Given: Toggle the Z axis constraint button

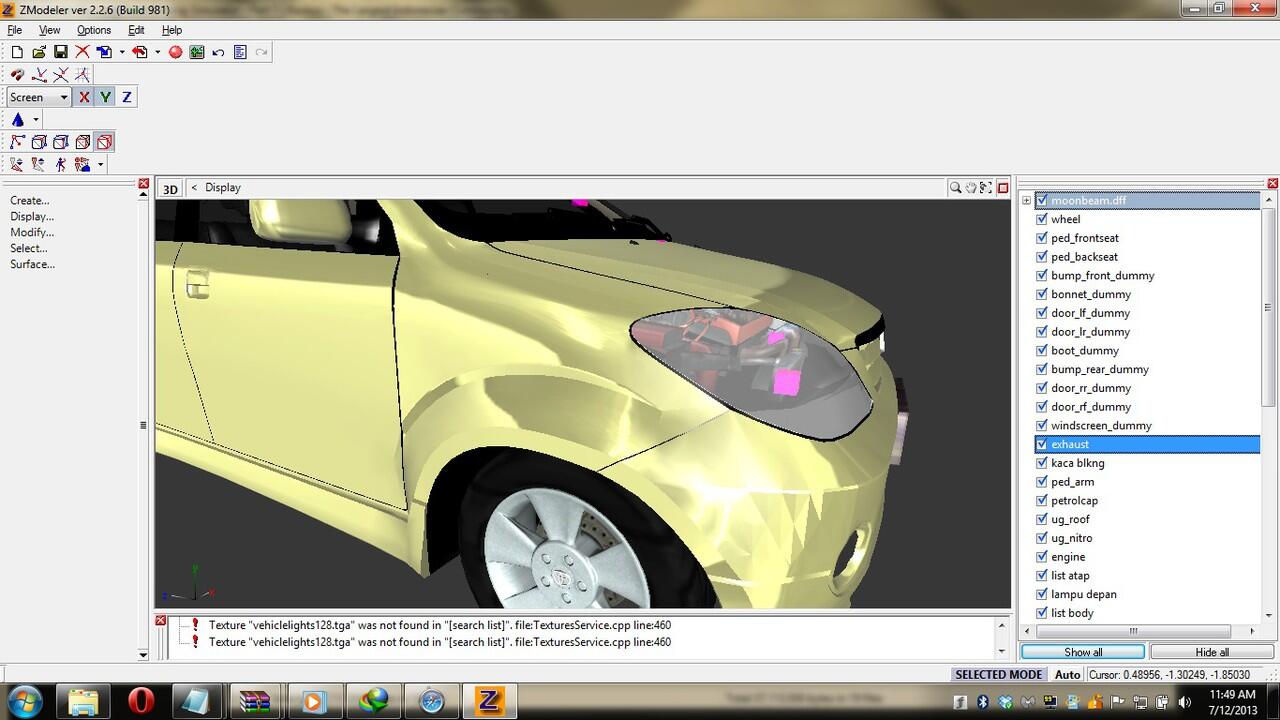Looking at the screenshot, I should click(x=126, y=97).
